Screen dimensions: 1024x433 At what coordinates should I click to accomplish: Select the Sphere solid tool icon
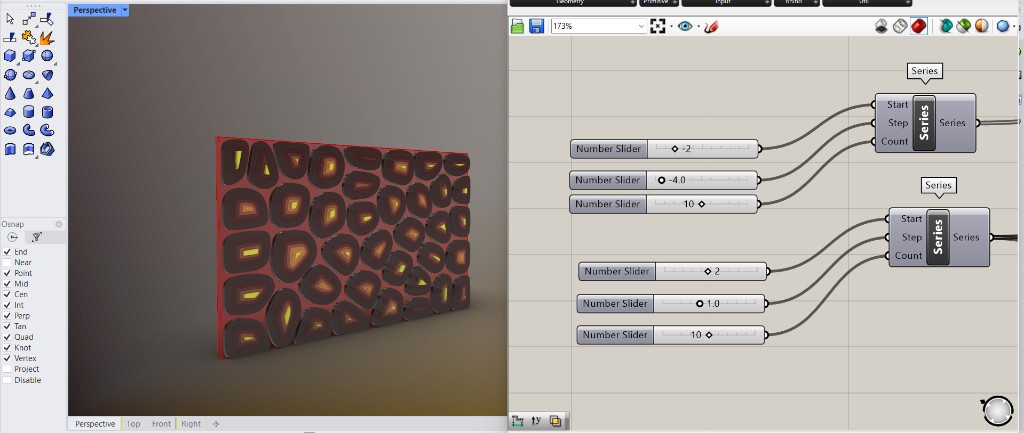coord(47,56)
